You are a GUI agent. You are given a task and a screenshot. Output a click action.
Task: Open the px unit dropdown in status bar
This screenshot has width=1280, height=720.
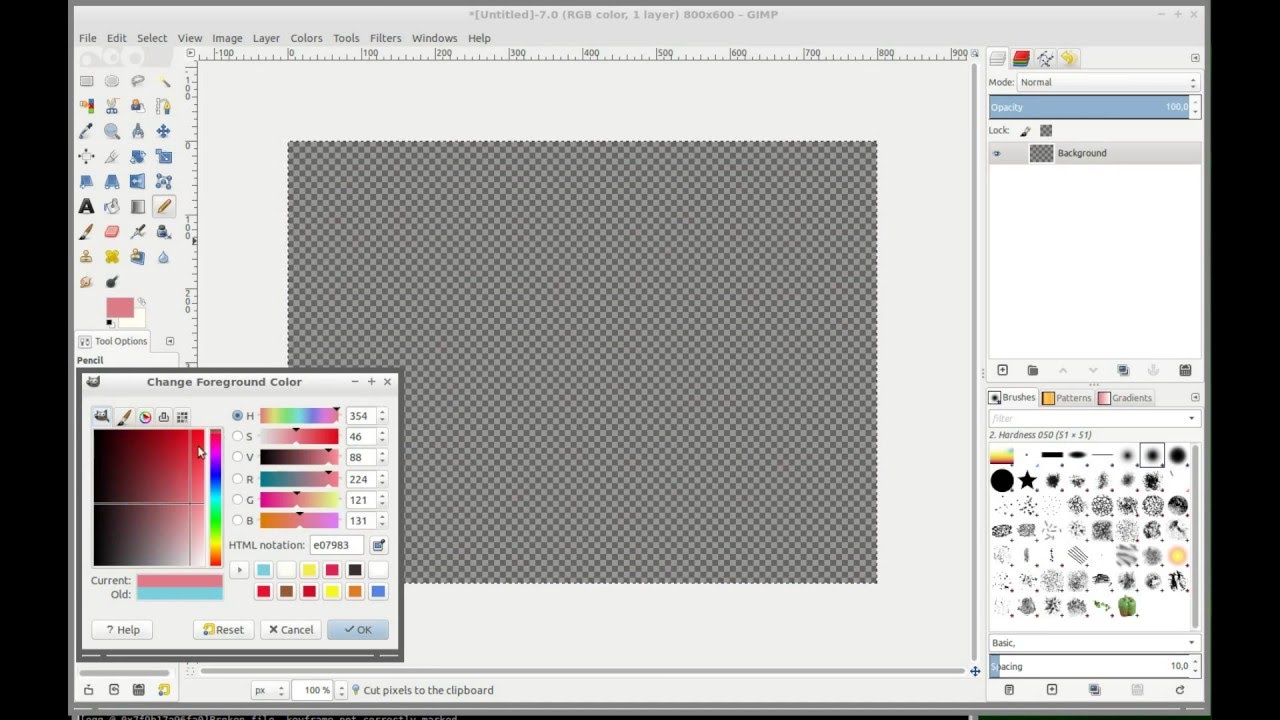[x=269, y=690]
